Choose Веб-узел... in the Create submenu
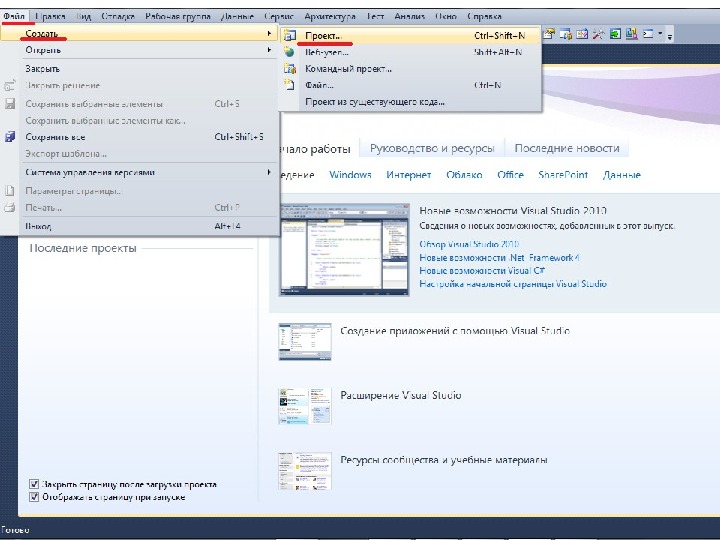Viewport: 720px width, 540px height. (410, 52)
